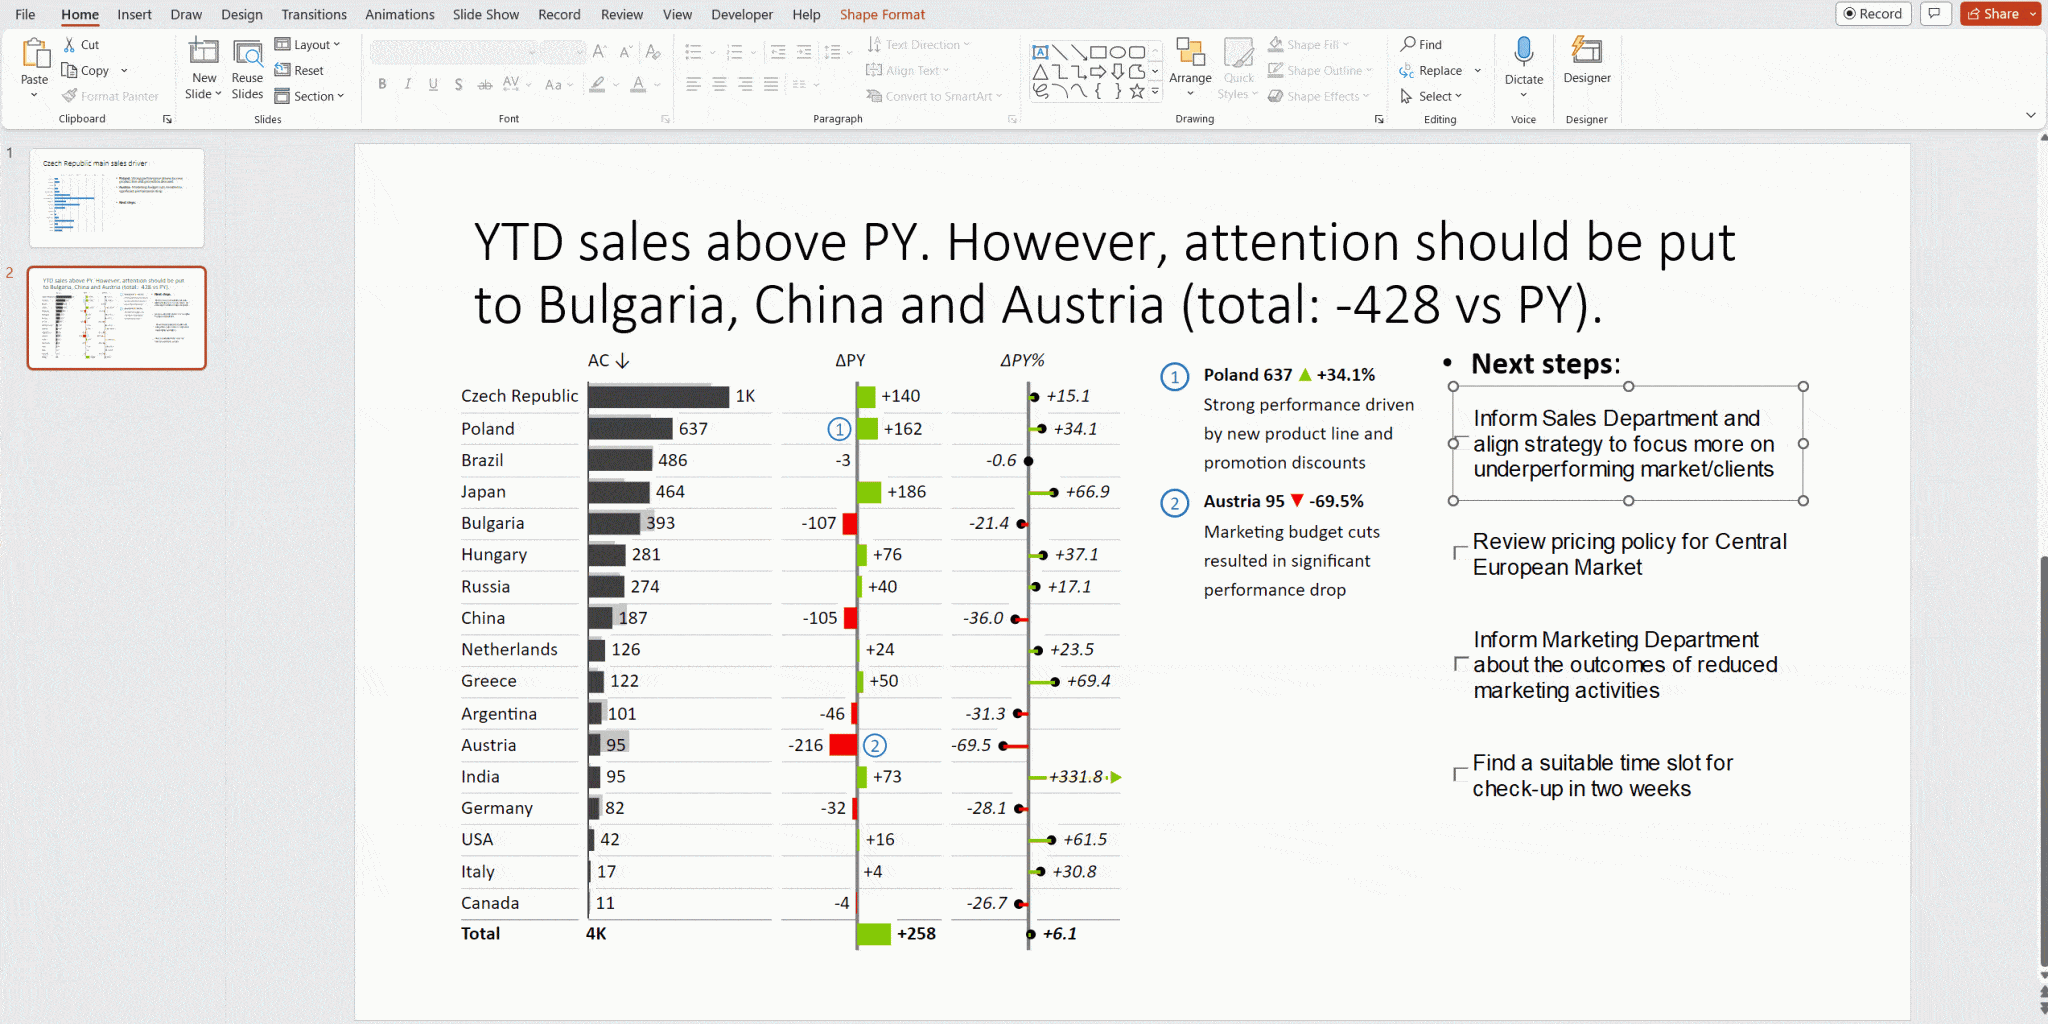Toggle italic formatting
The width and height of the screenshot is (2048, 1024).
tap(407, 85)
